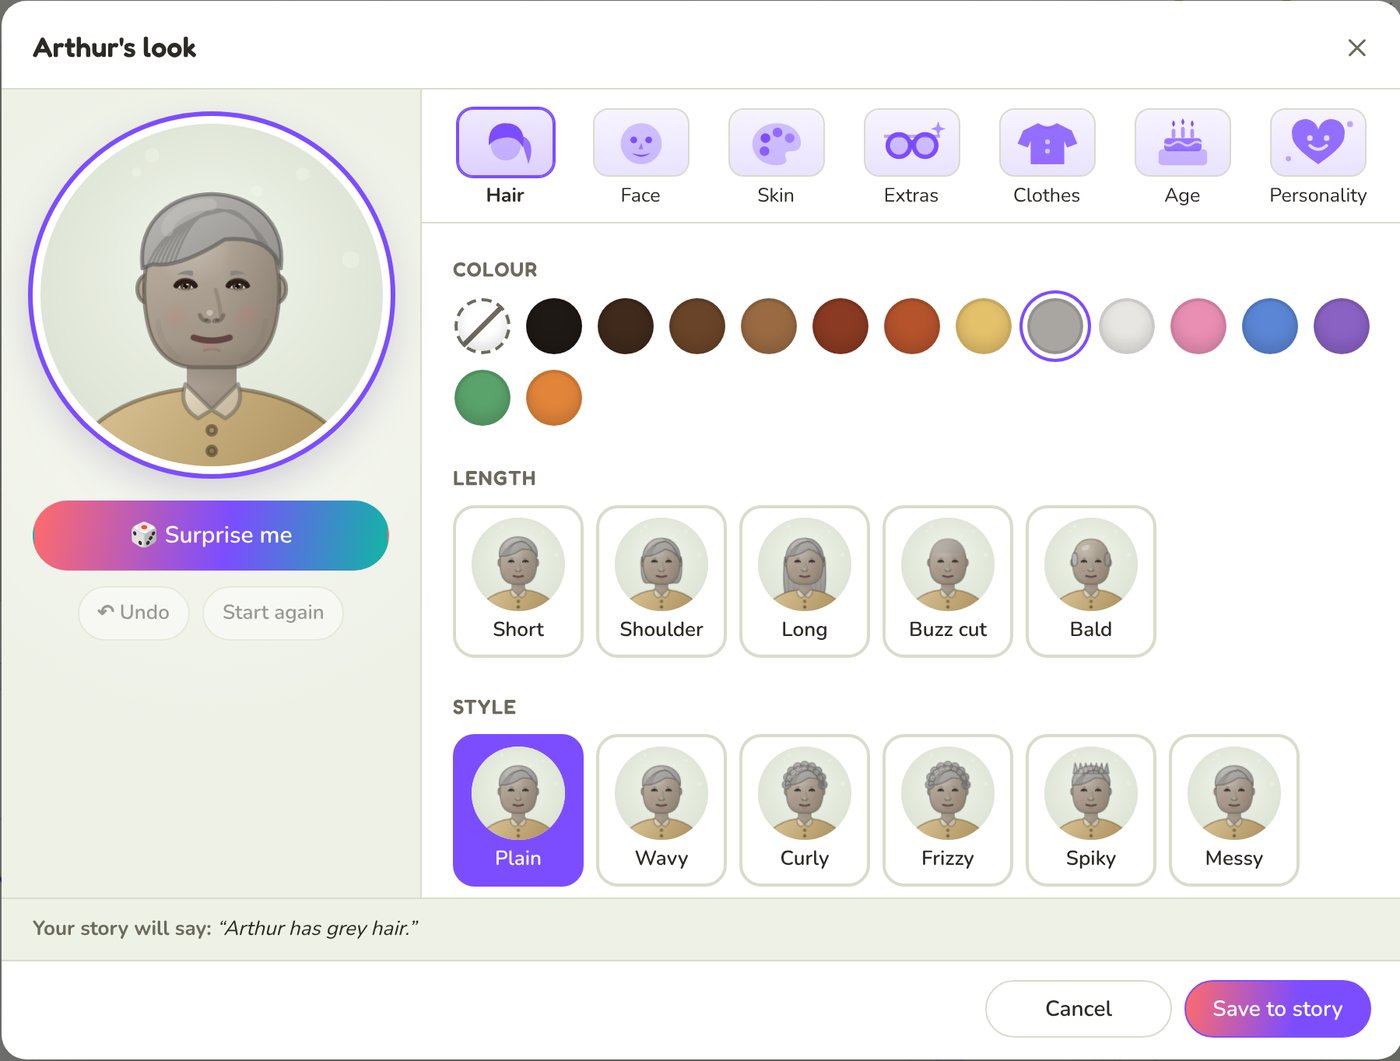Choose the Long hair length
Viewport: 1400px width, 1061px height.
click(804, 581)
